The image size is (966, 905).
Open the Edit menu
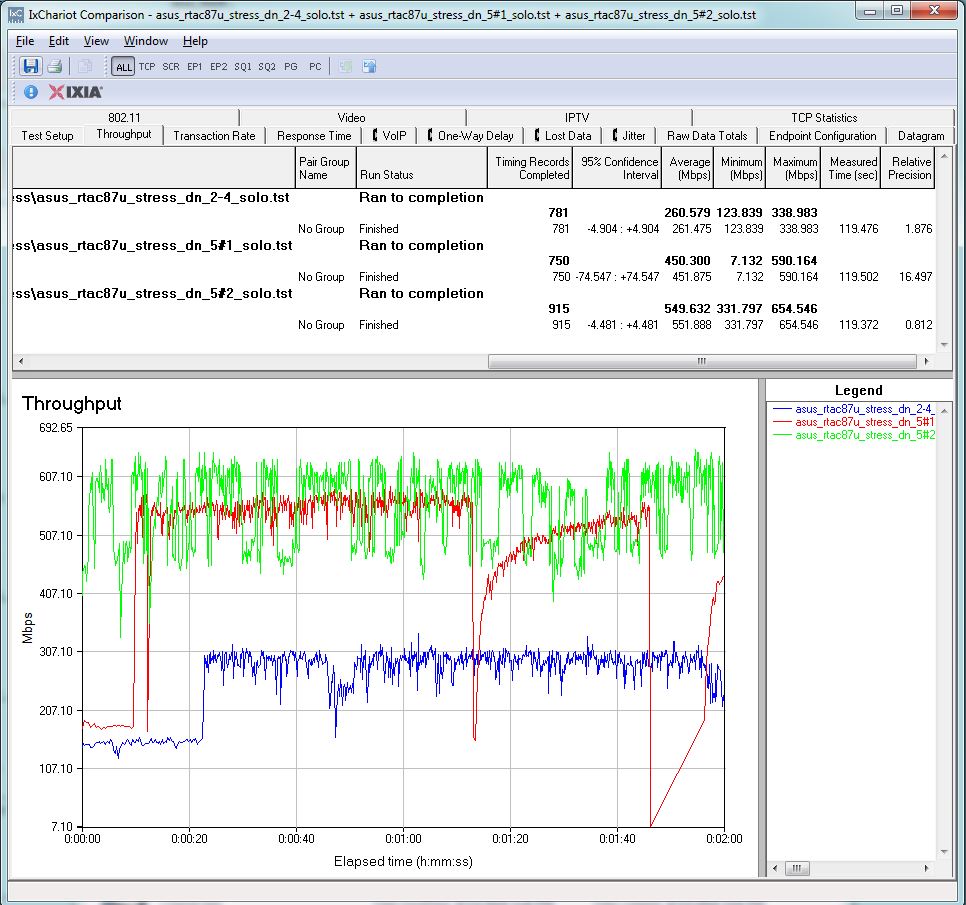click(59, 41)
